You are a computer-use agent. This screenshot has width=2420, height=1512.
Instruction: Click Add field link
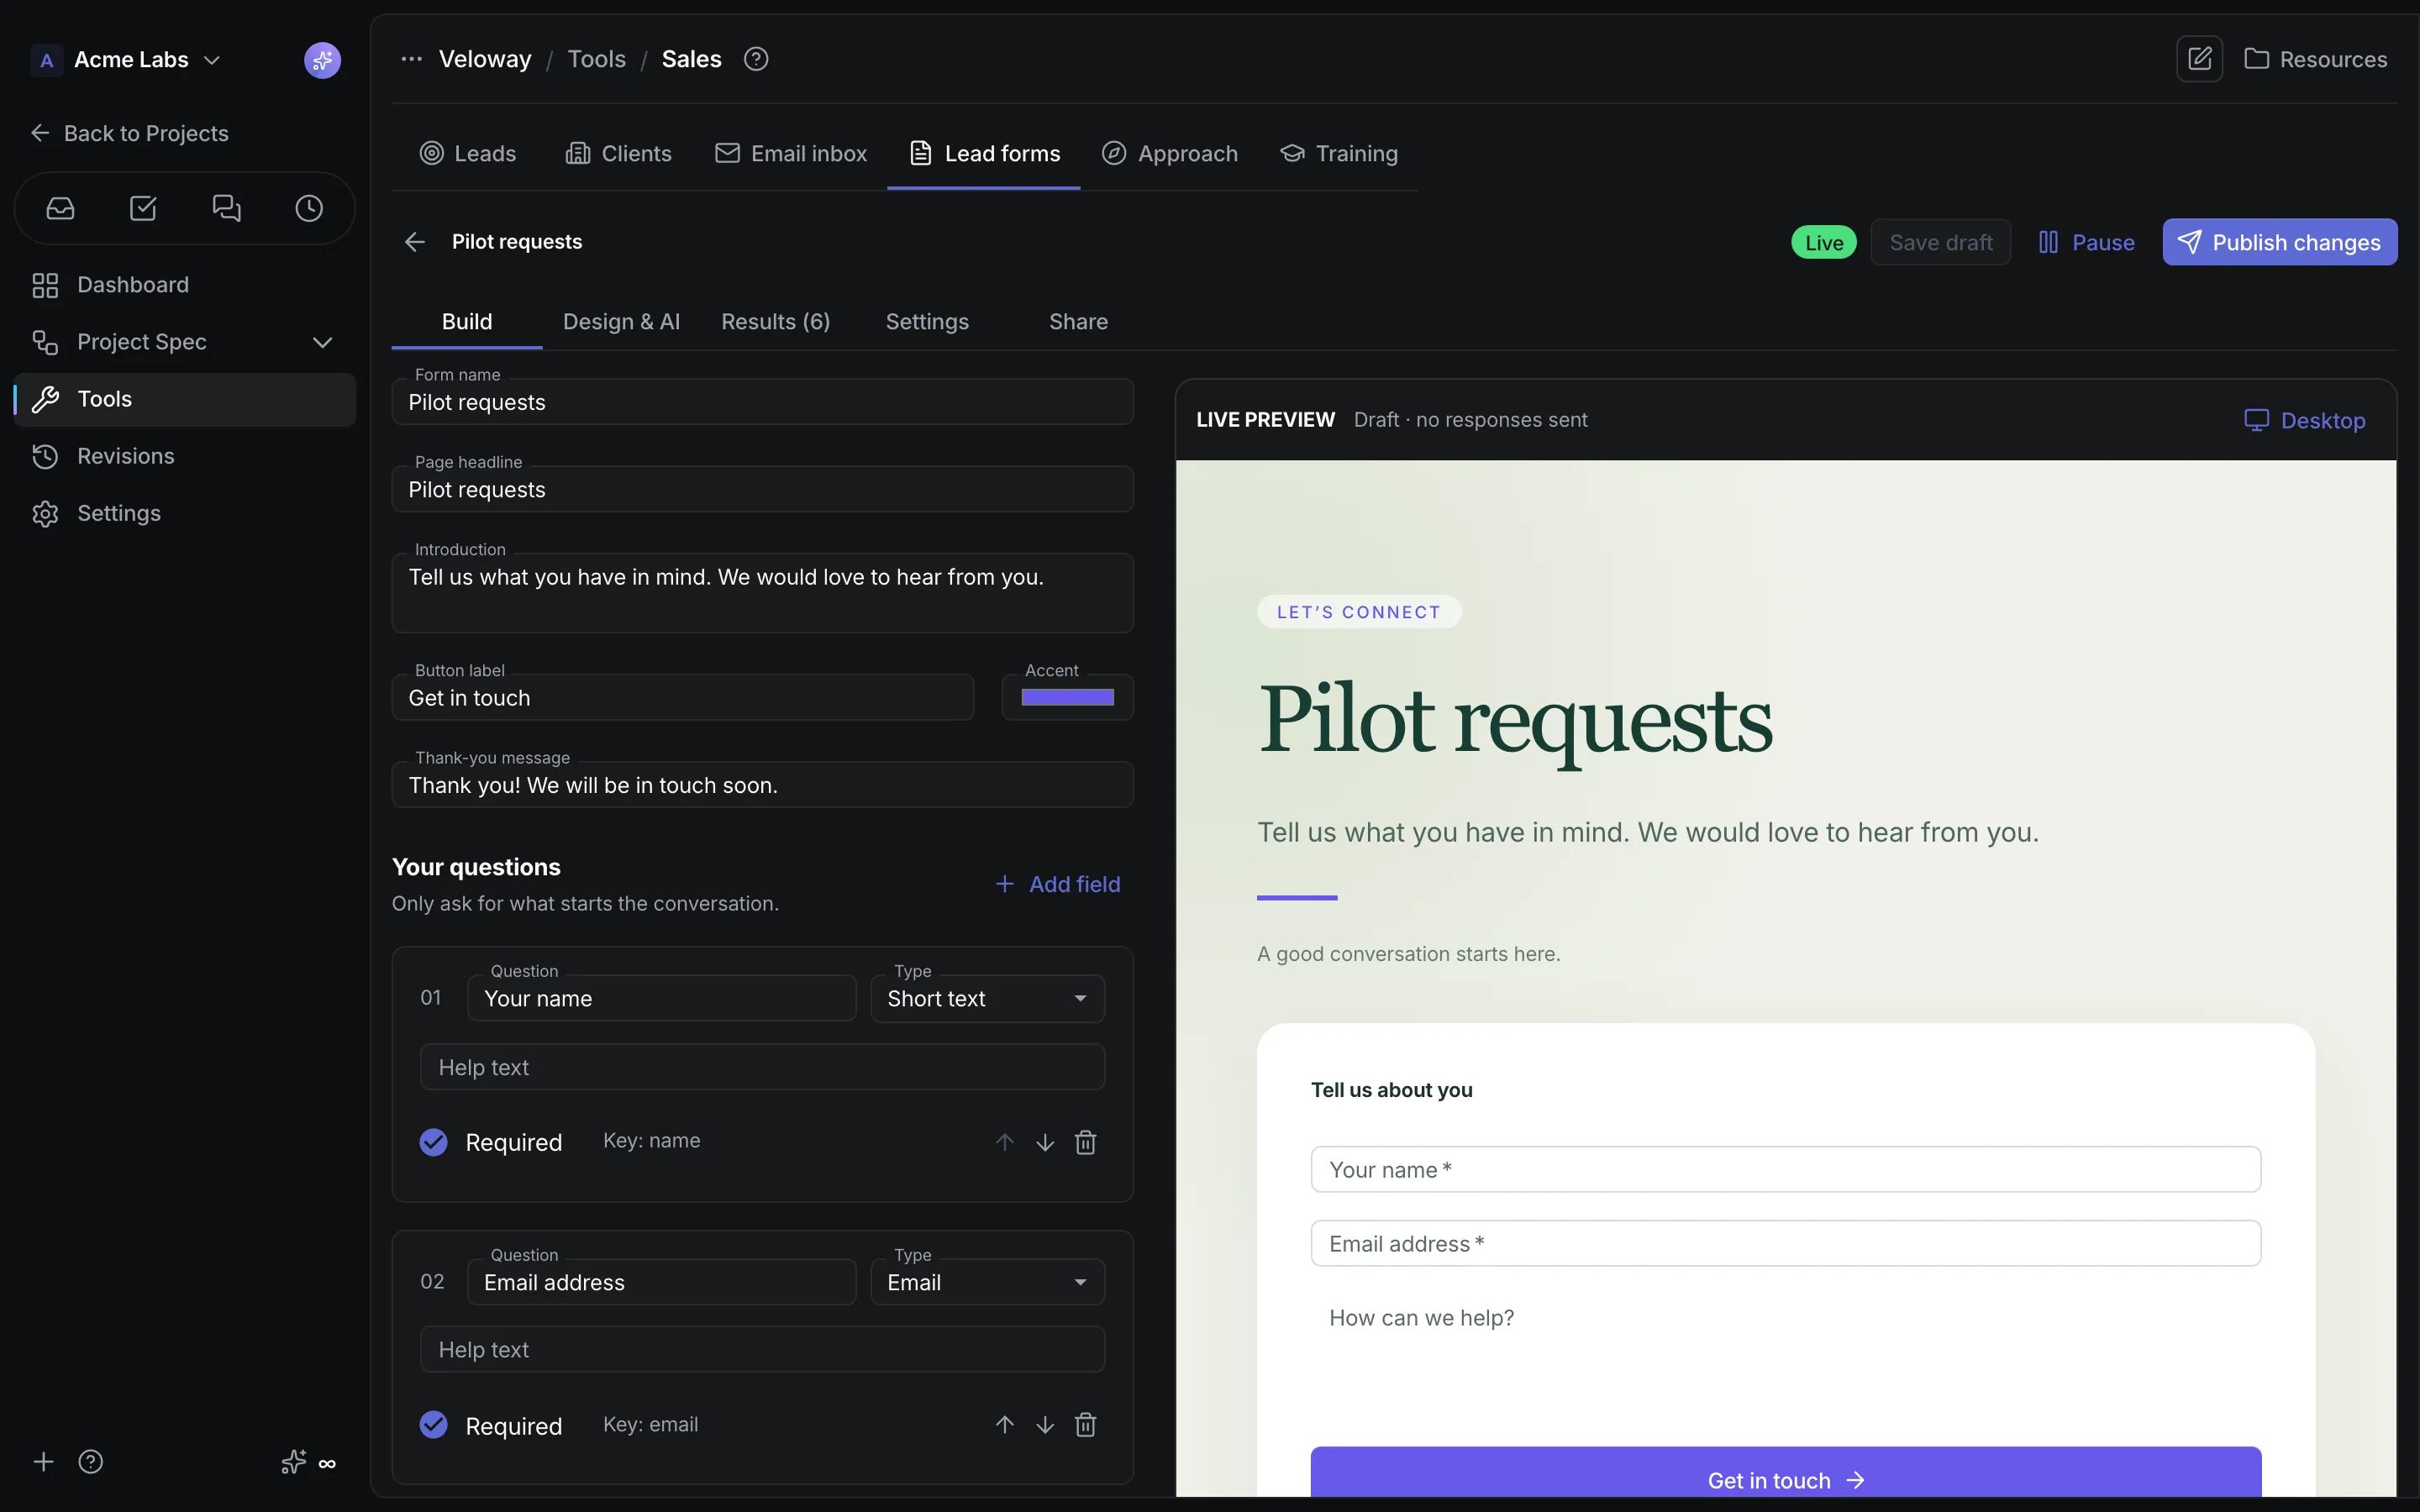pos(1057,884)
